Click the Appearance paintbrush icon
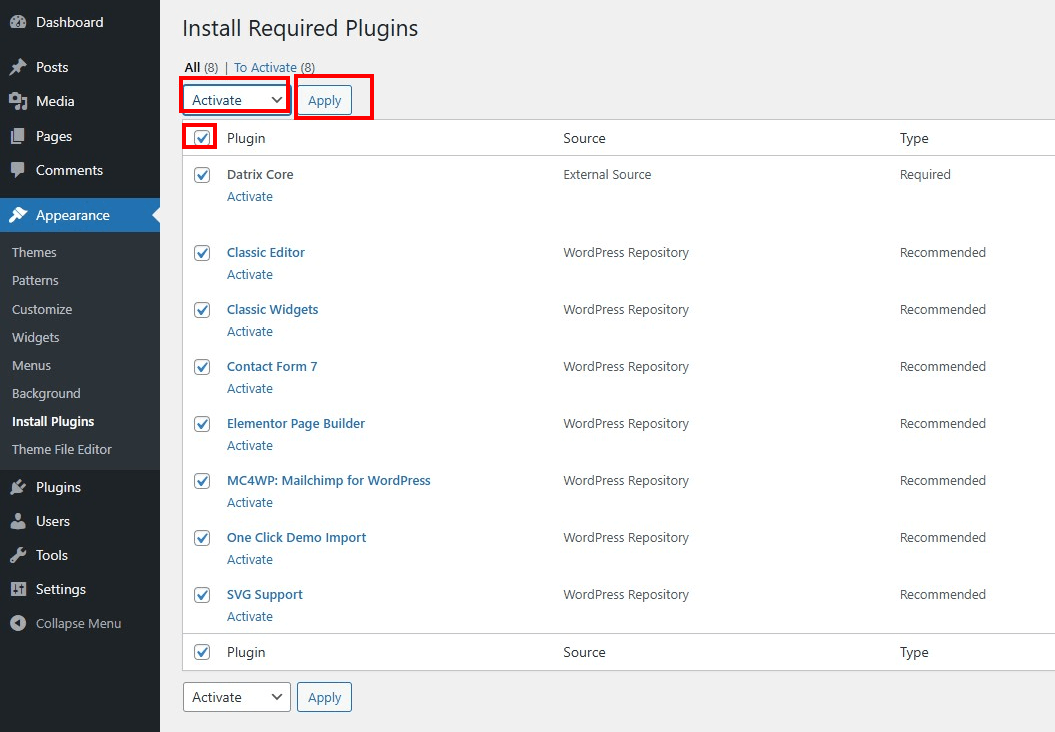1055x732 pixels. click(18, 215)
